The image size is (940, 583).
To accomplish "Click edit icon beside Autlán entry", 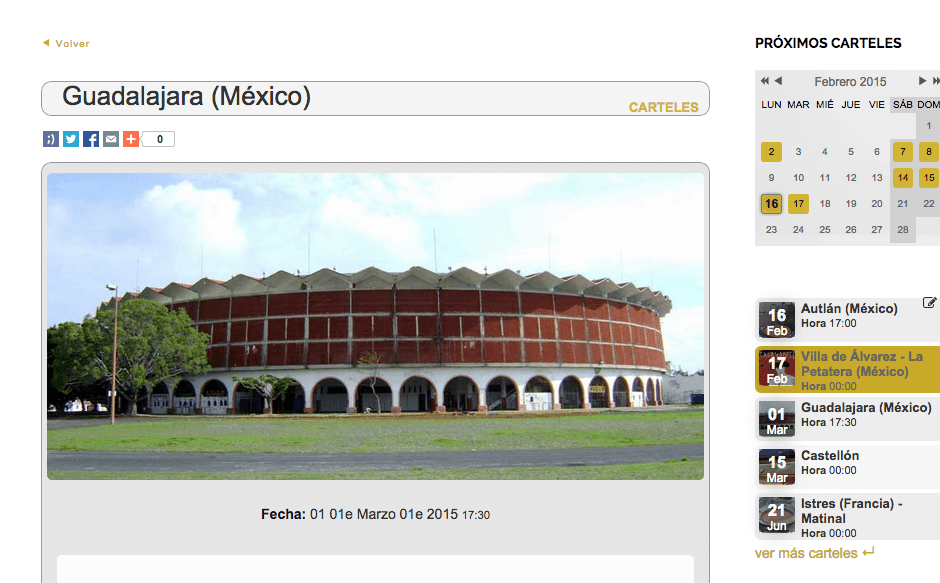I will tap(929, 302).
